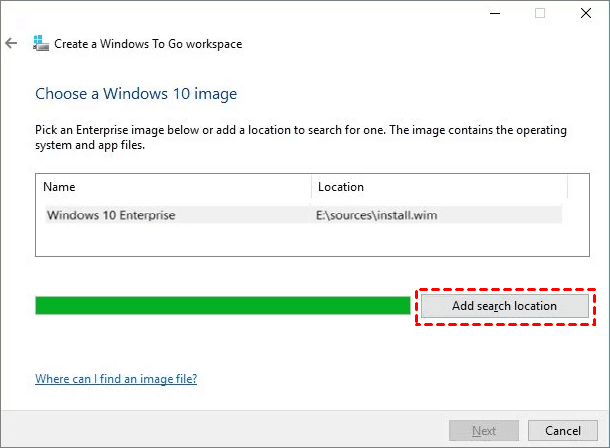Screen dimensions: 610x448
Task: Click the divider between Name and Location columns
Action: pyautogui.click(x=312, y=187)
